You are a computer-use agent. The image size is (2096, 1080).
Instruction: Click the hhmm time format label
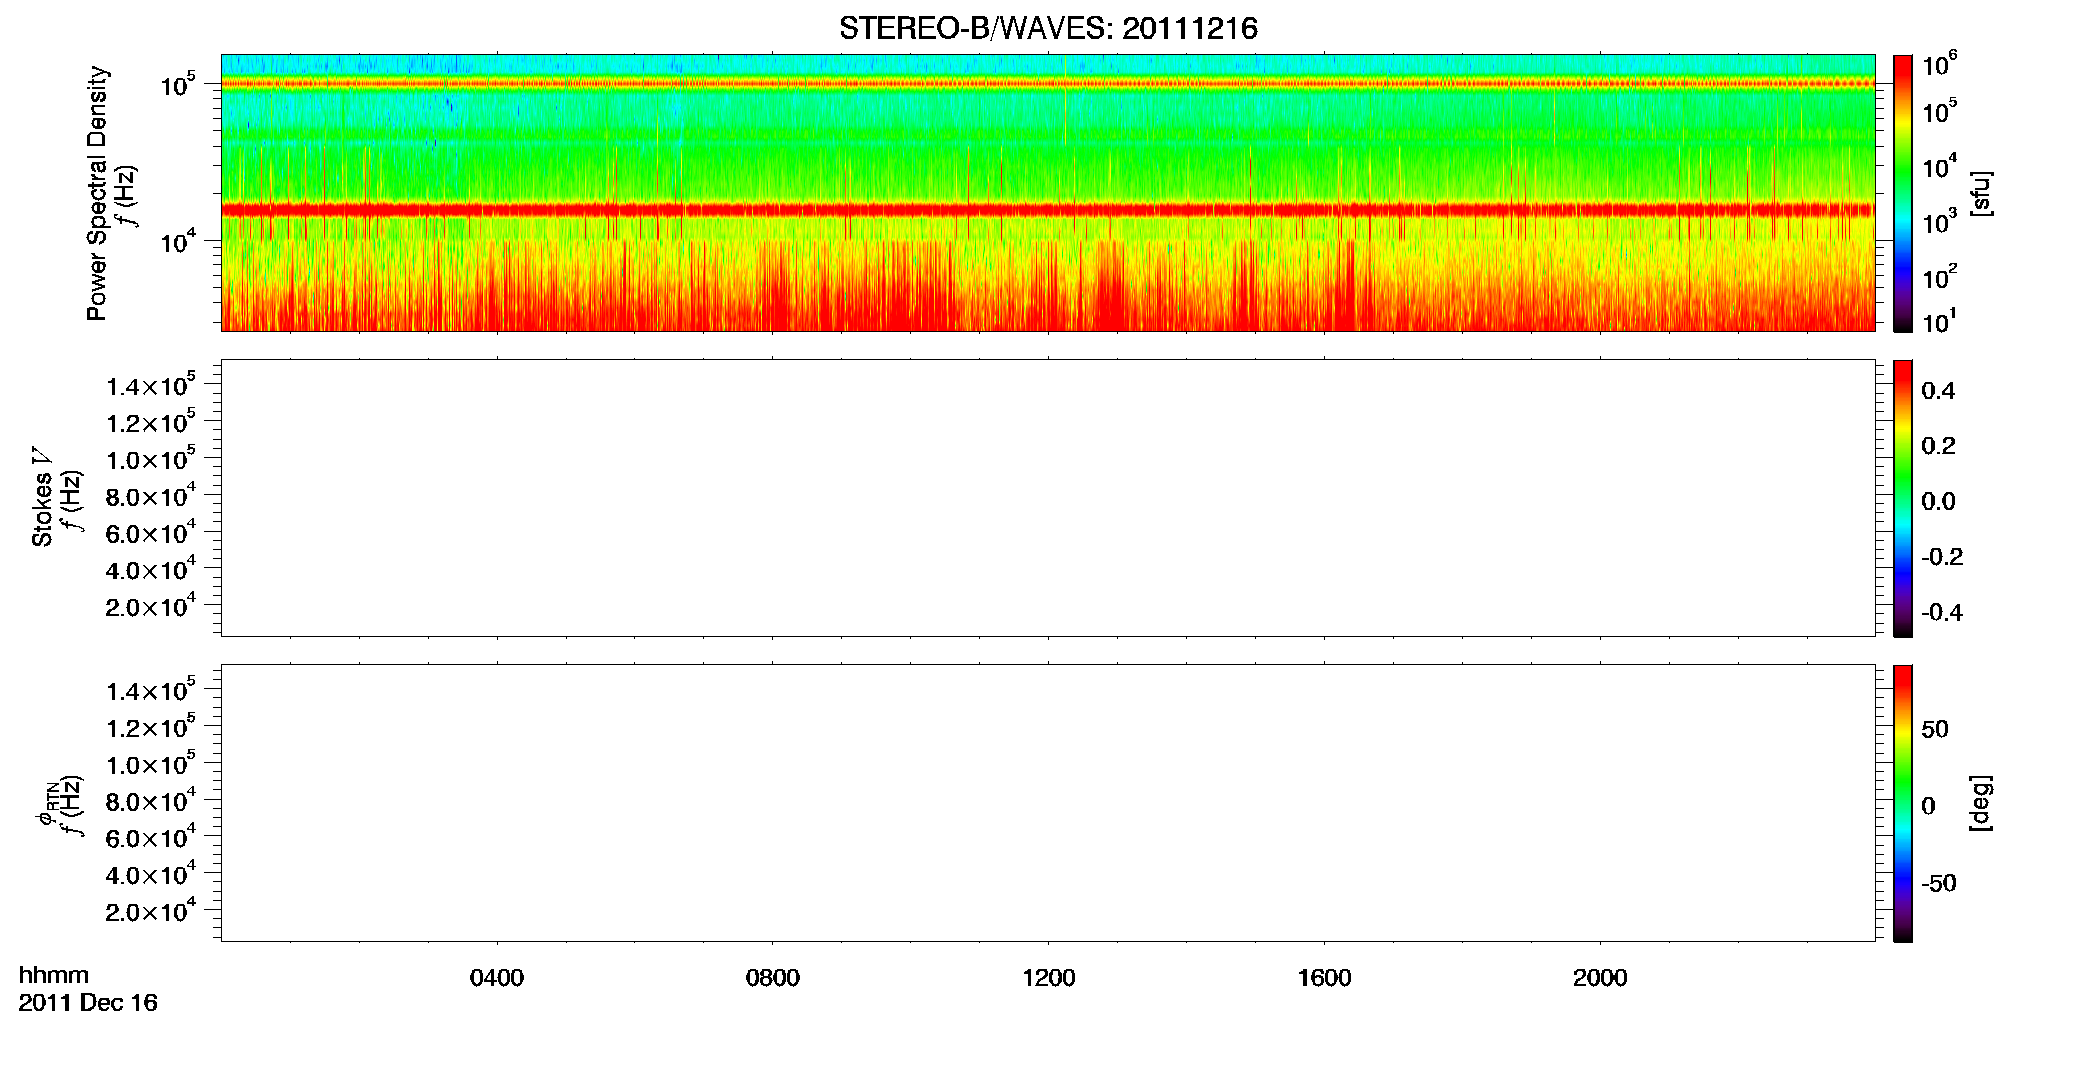[x=54, y=975]
